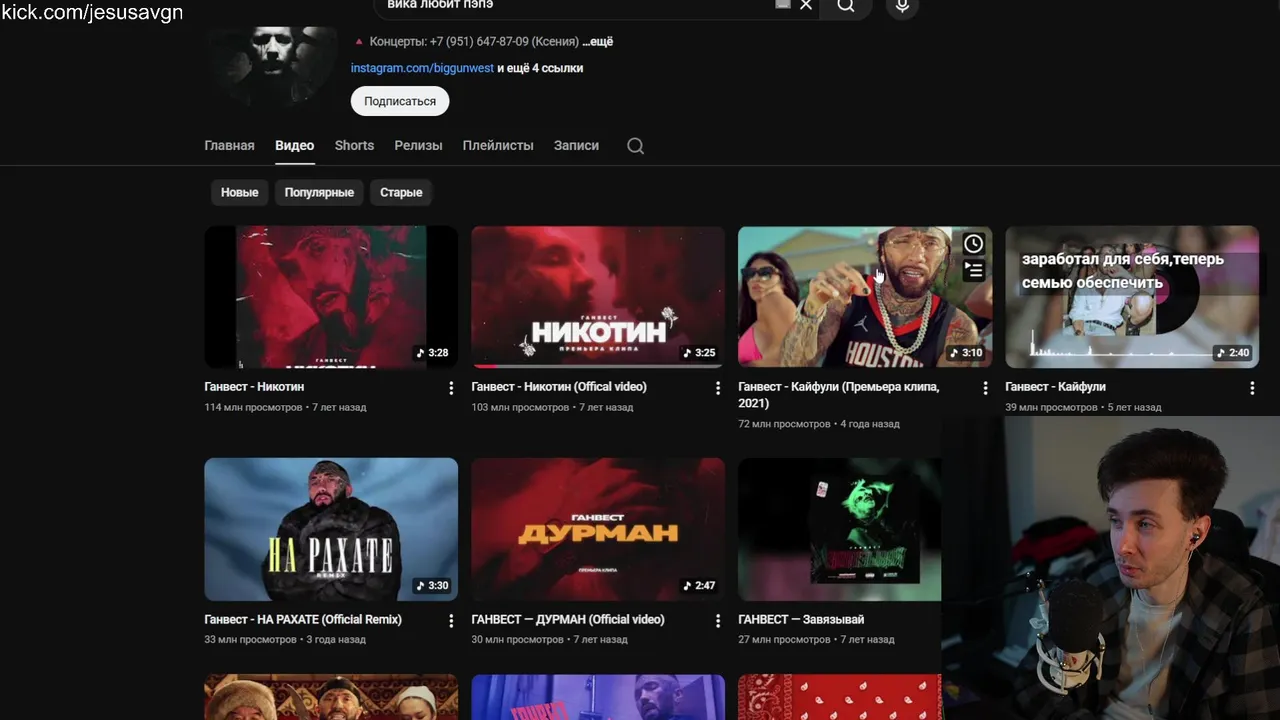
Task: Open thumbnail of Никотин премьера клипа 3:25
Action: pos(598,297)
